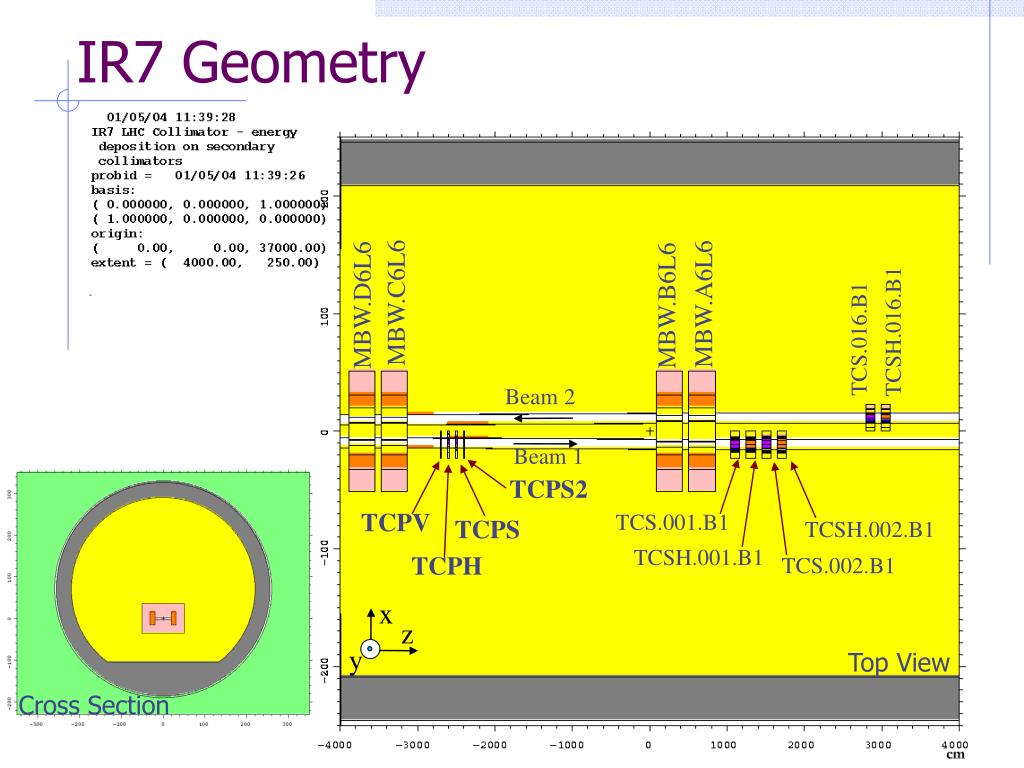The height and width of the screenshot is (768, 1024).
Task: Click the "TCSH.002.B1" label
Action: click(x=869, y=530)
